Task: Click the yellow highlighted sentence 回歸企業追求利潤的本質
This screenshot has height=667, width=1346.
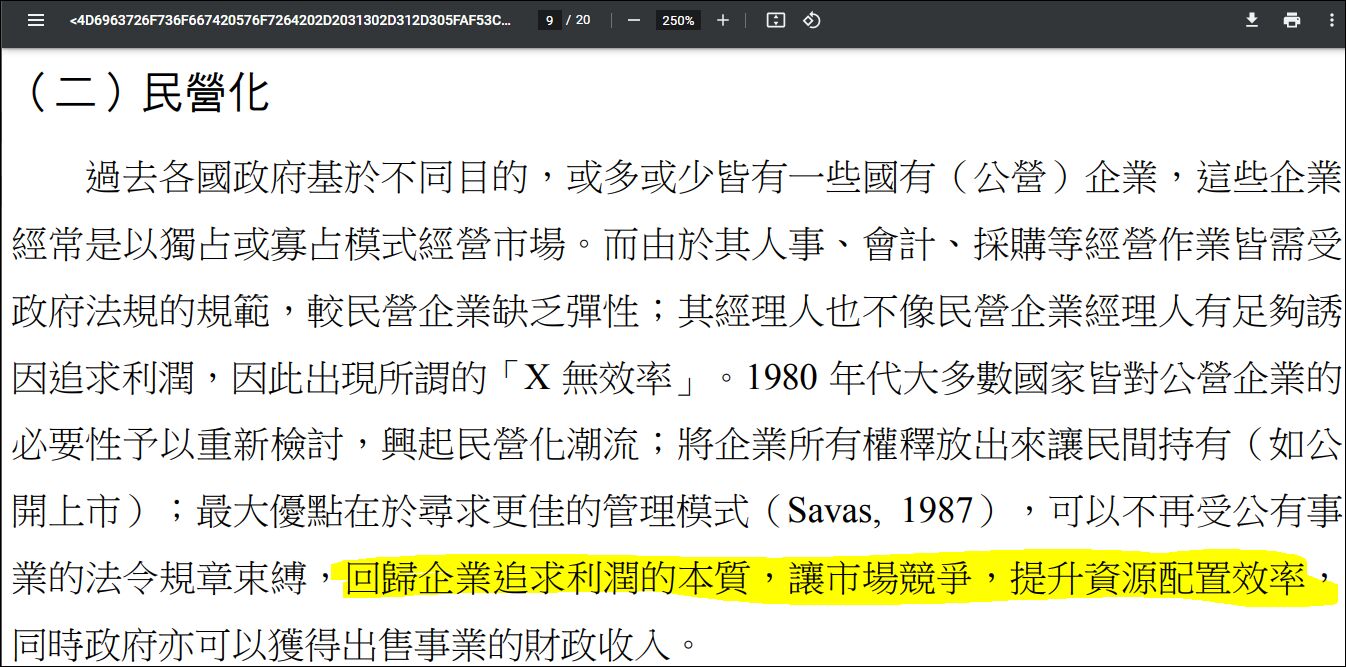Action: pos(546,579)
